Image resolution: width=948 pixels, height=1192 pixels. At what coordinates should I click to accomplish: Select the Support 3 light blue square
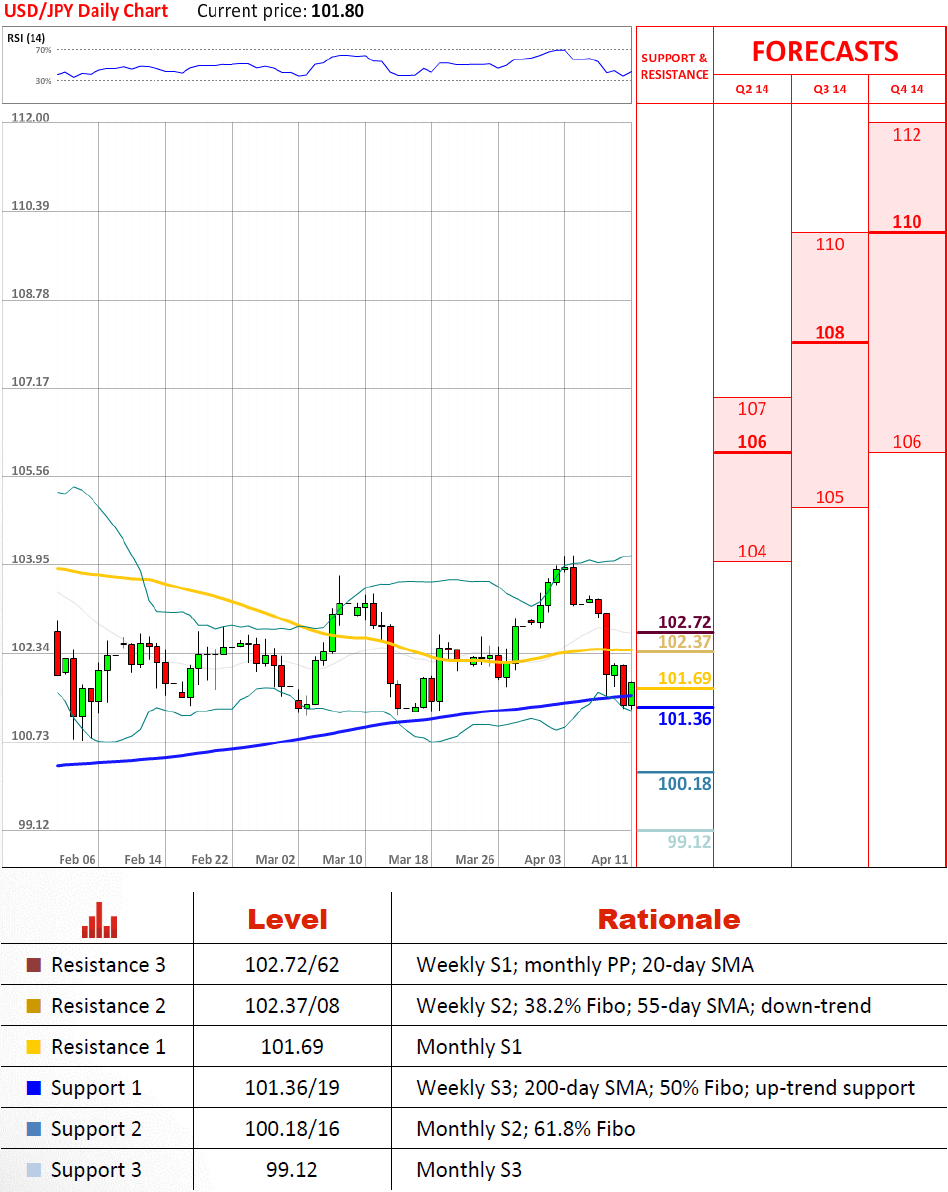point(33,1170)
